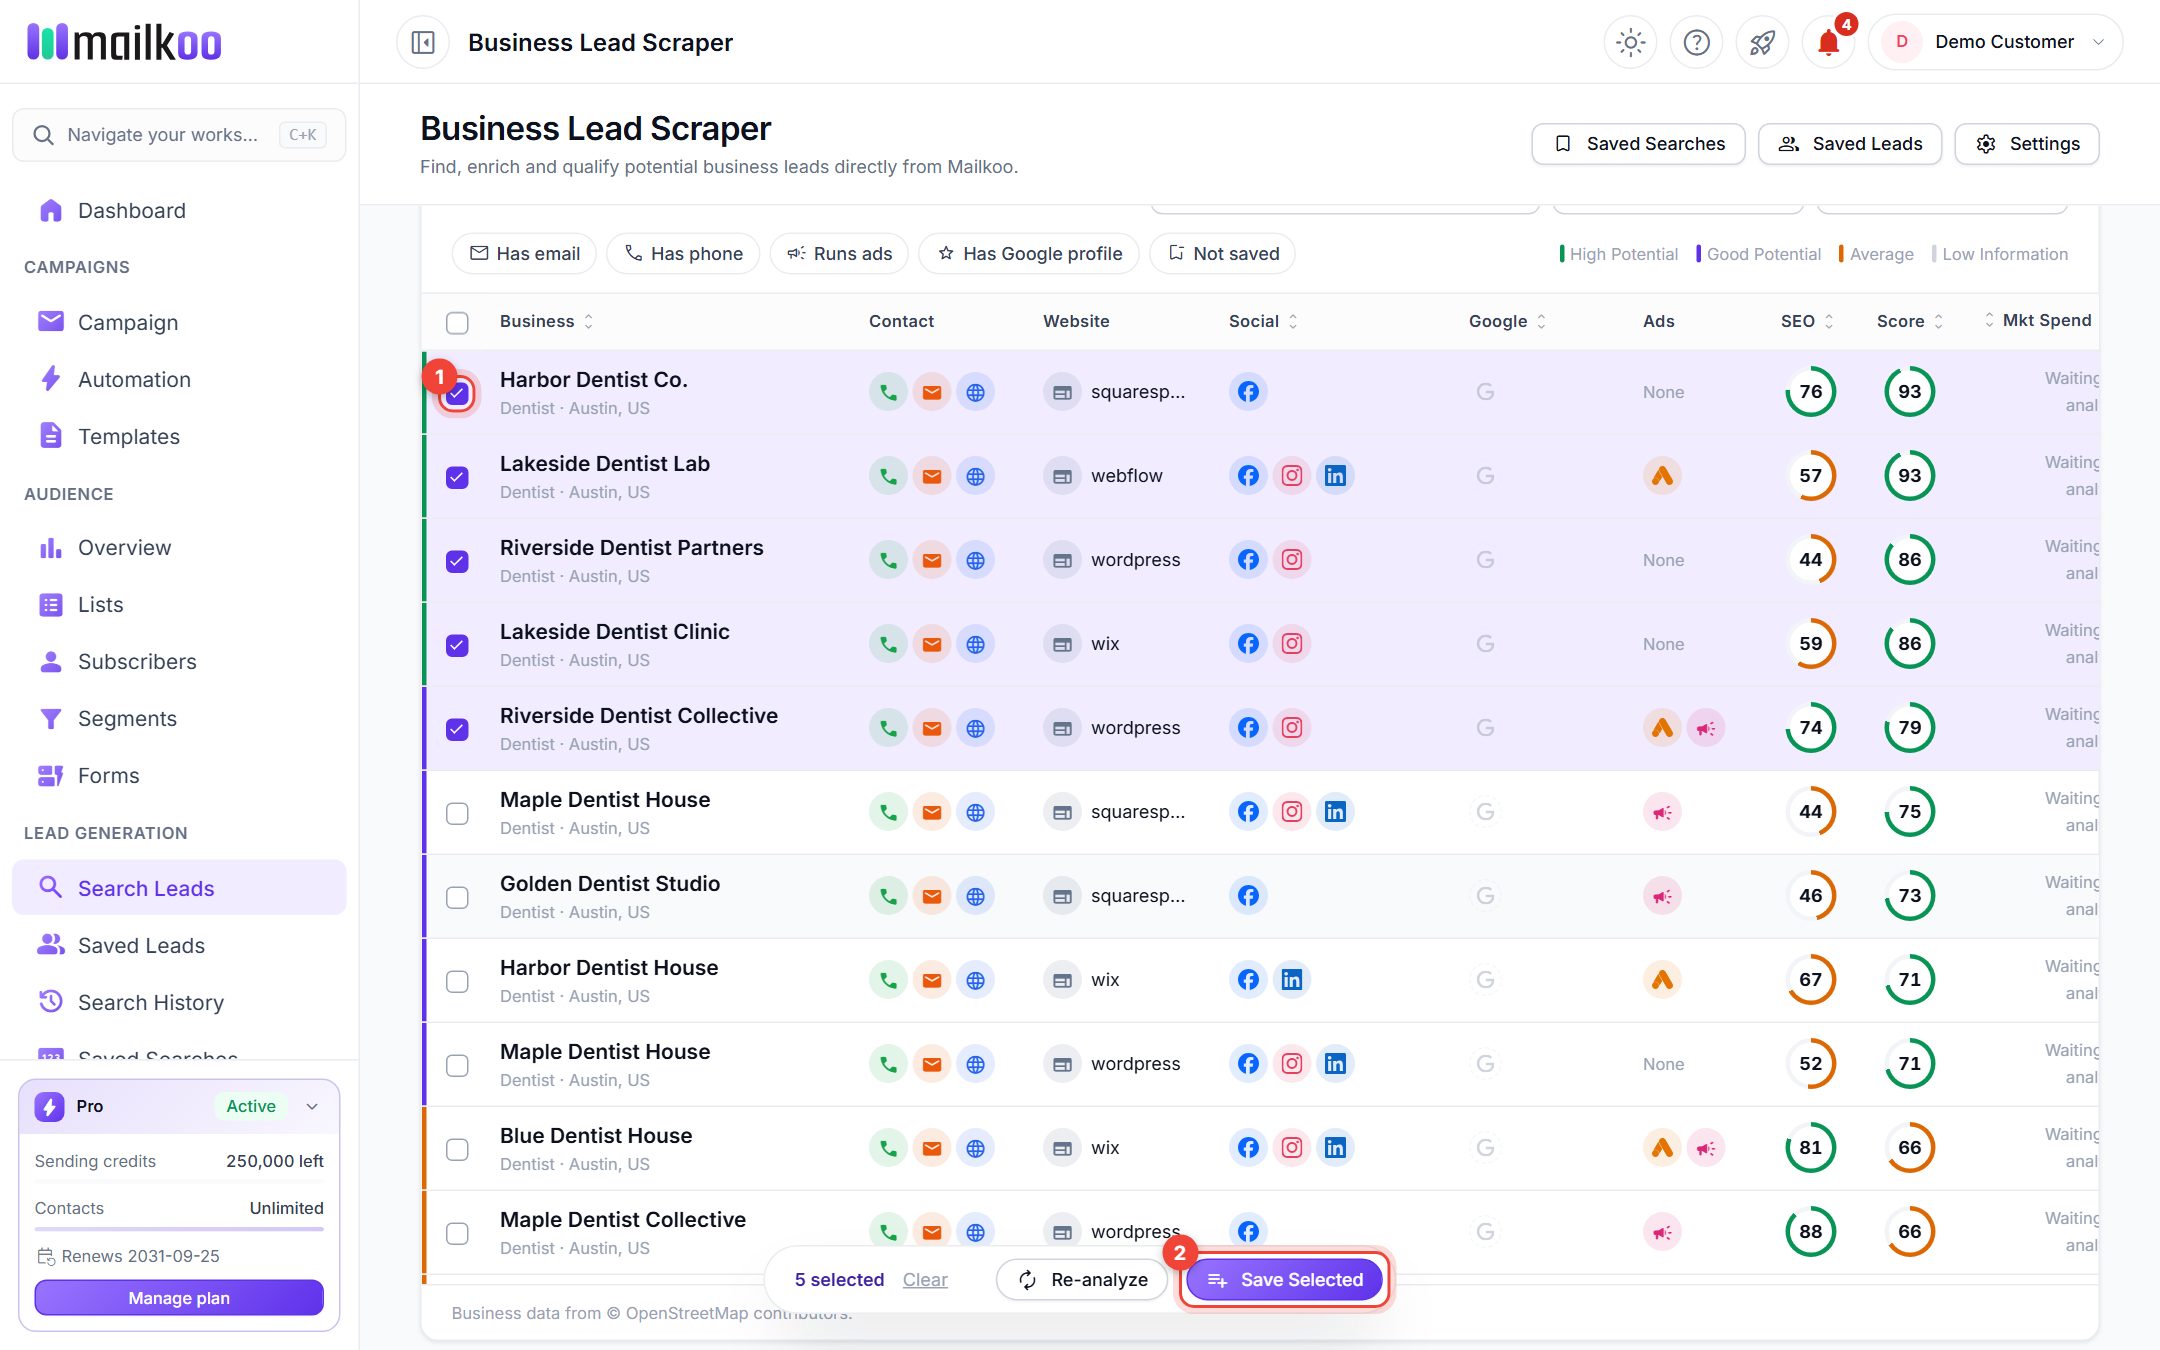Open Riverside Dentist Partners globe icon

tap(975, 560)
